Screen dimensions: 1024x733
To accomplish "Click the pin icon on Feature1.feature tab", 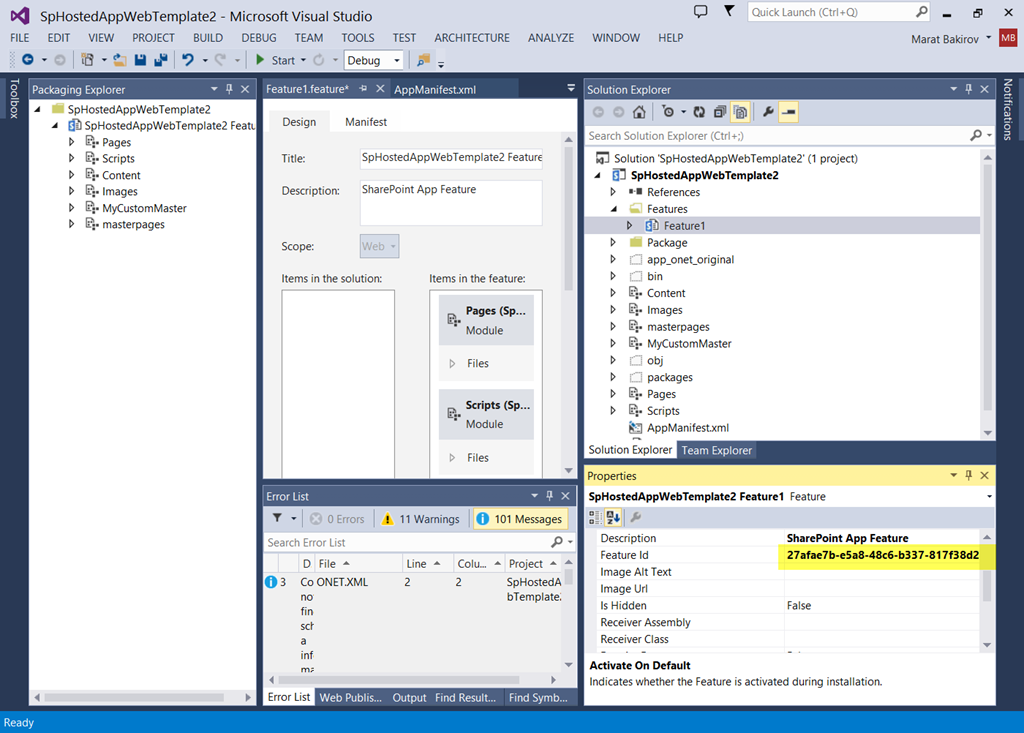I will click(363, 89).
